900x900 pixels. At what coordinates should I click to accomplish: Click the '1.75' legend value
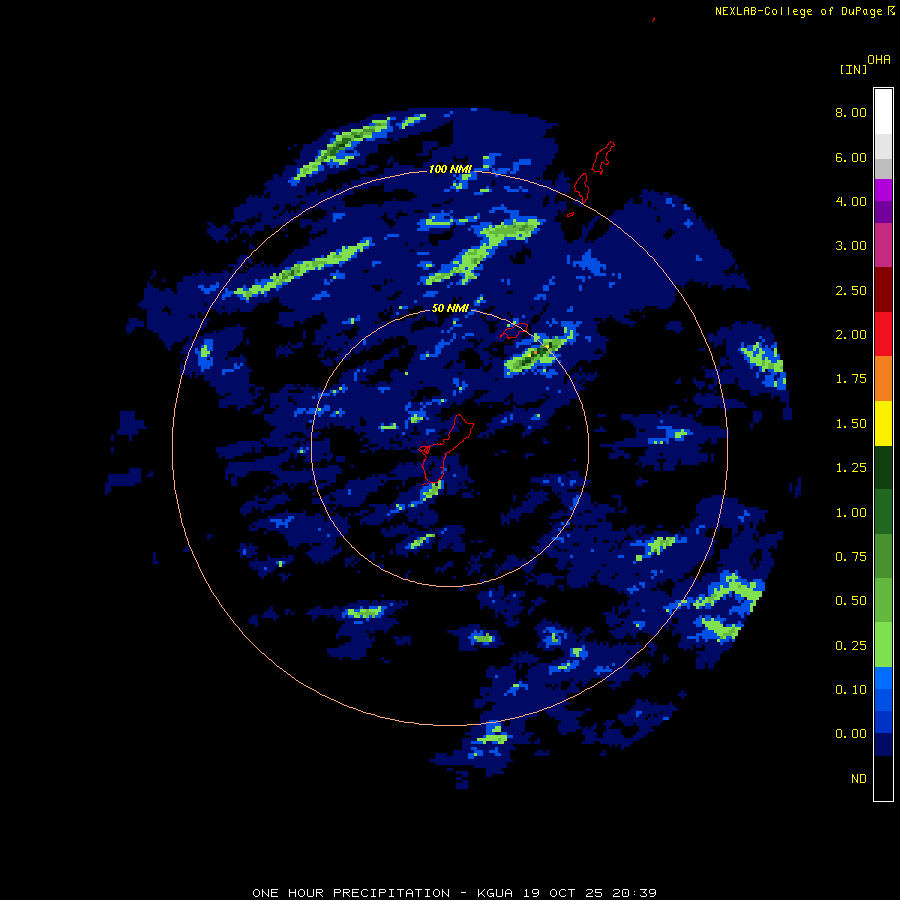pos(851,379)
